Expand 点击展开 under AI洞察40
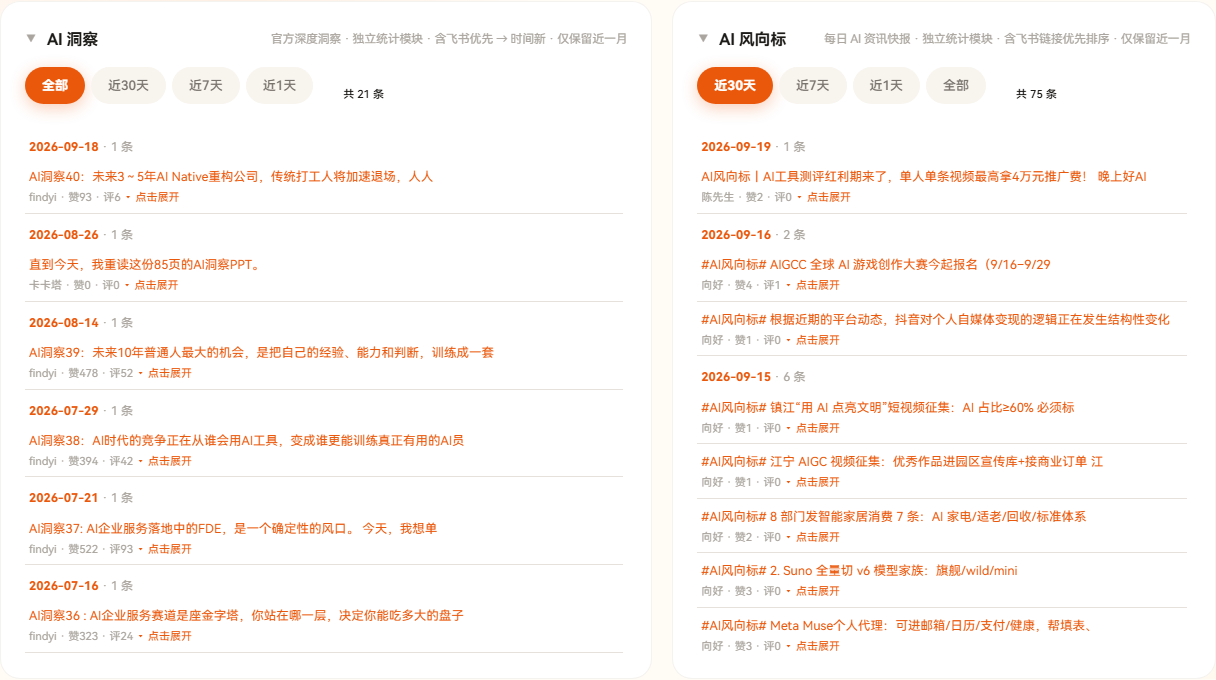This screenshot has width=1216, height=680. [x=157, y=197]
